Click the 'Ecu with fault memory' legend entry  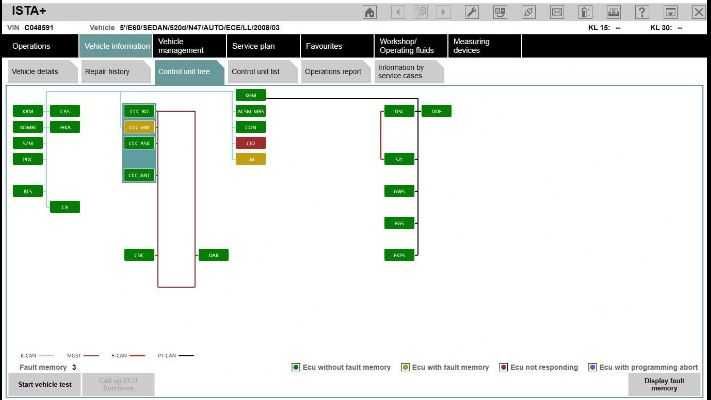445,367
